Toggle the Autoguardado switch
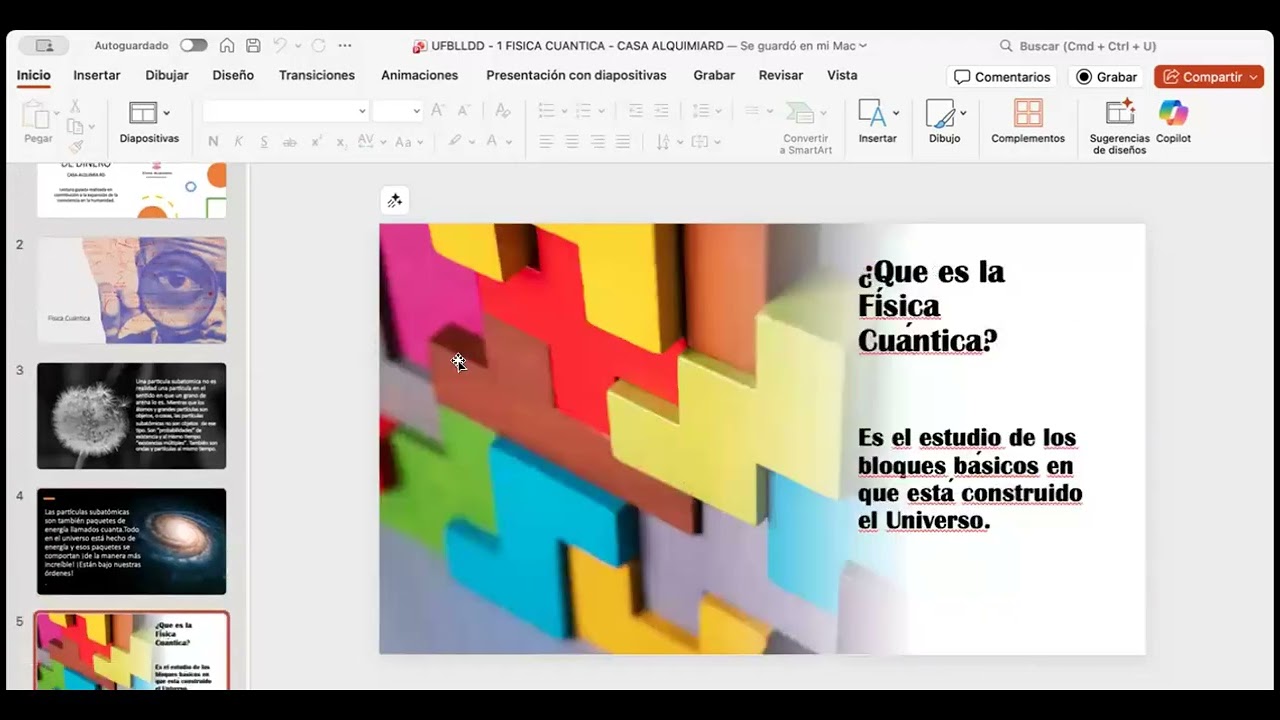Screen dimensions: 1280x720 point(193,45)
